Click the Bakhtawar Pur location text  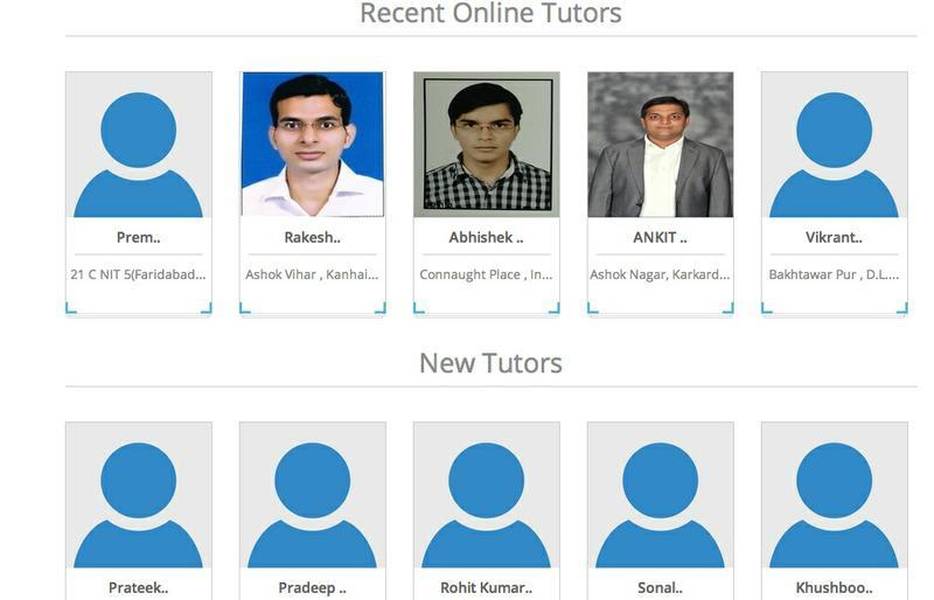pyautogui.click(x=834, y=275)
